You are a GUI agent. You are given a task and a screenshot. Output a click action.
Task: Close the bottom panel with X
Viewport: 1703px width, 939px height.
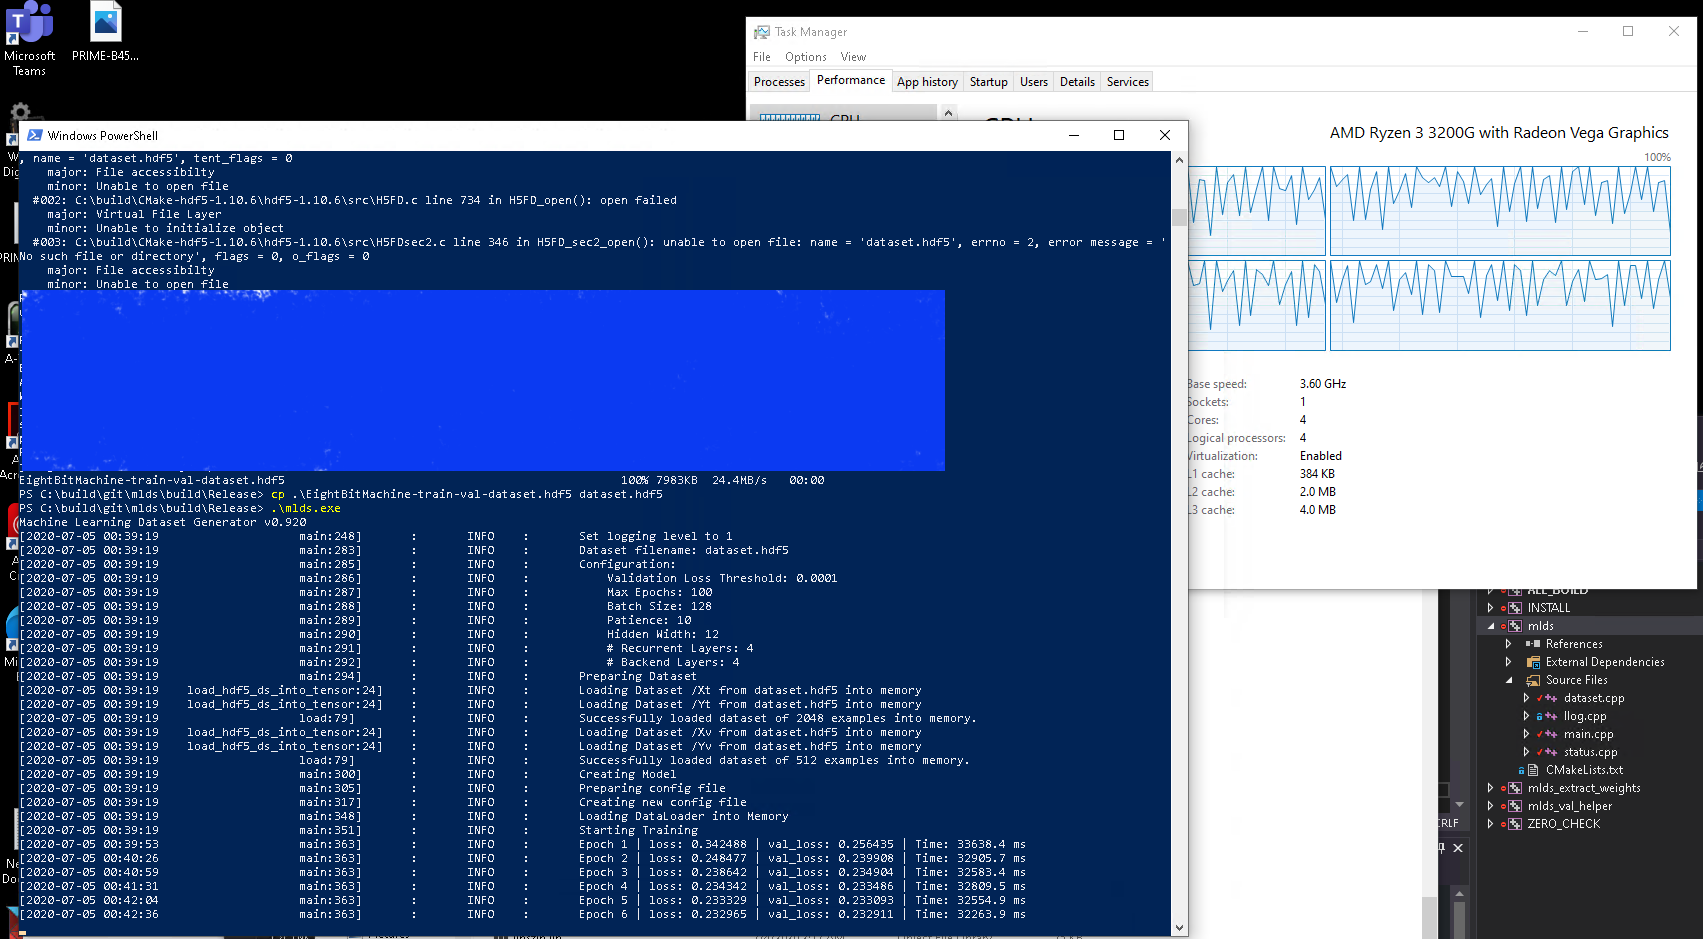click(x=1458, y=848)
